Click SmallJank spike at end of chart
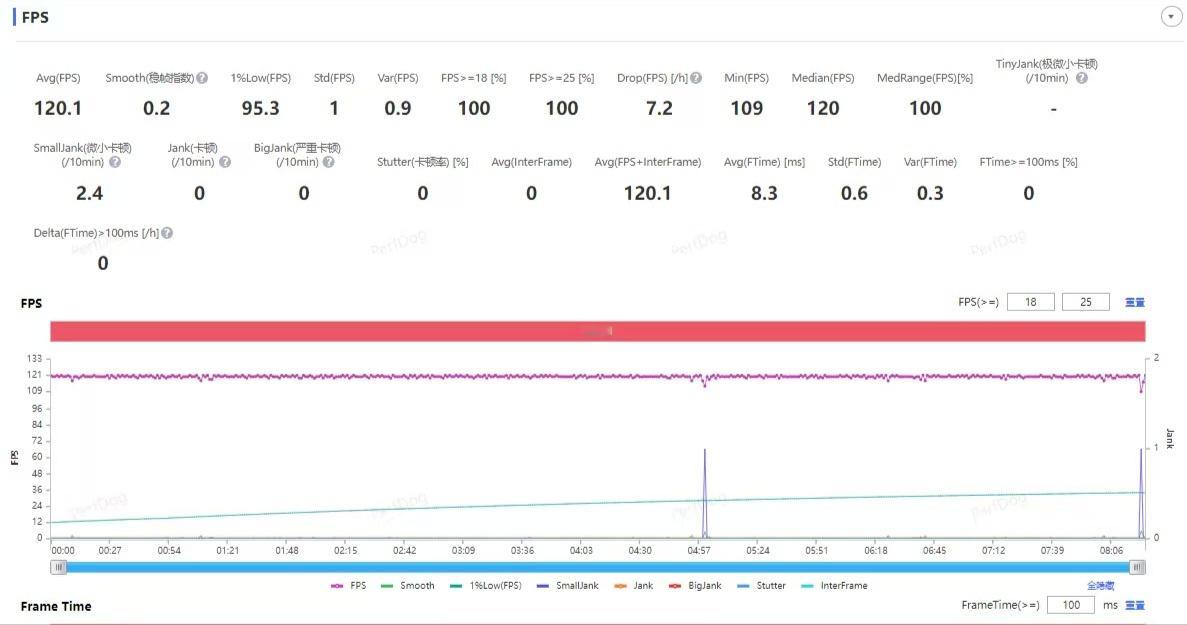The height and width of the screenshot is (625, 1187). click(1141, 492)
